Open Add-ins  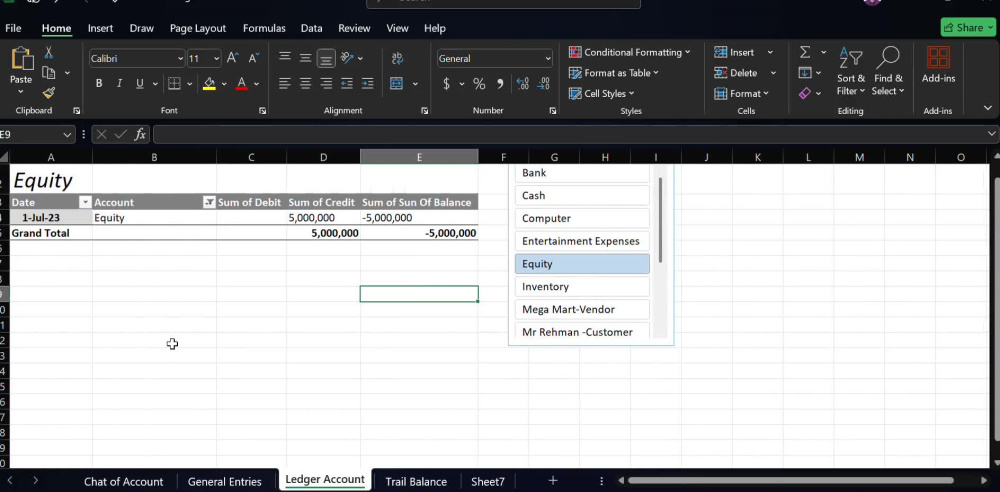pos(938,65)
